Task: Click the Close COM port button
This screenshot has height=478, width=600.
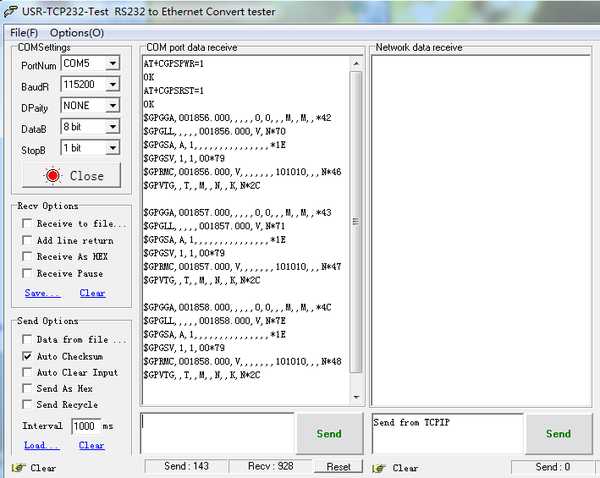Action: pos(72,175)
